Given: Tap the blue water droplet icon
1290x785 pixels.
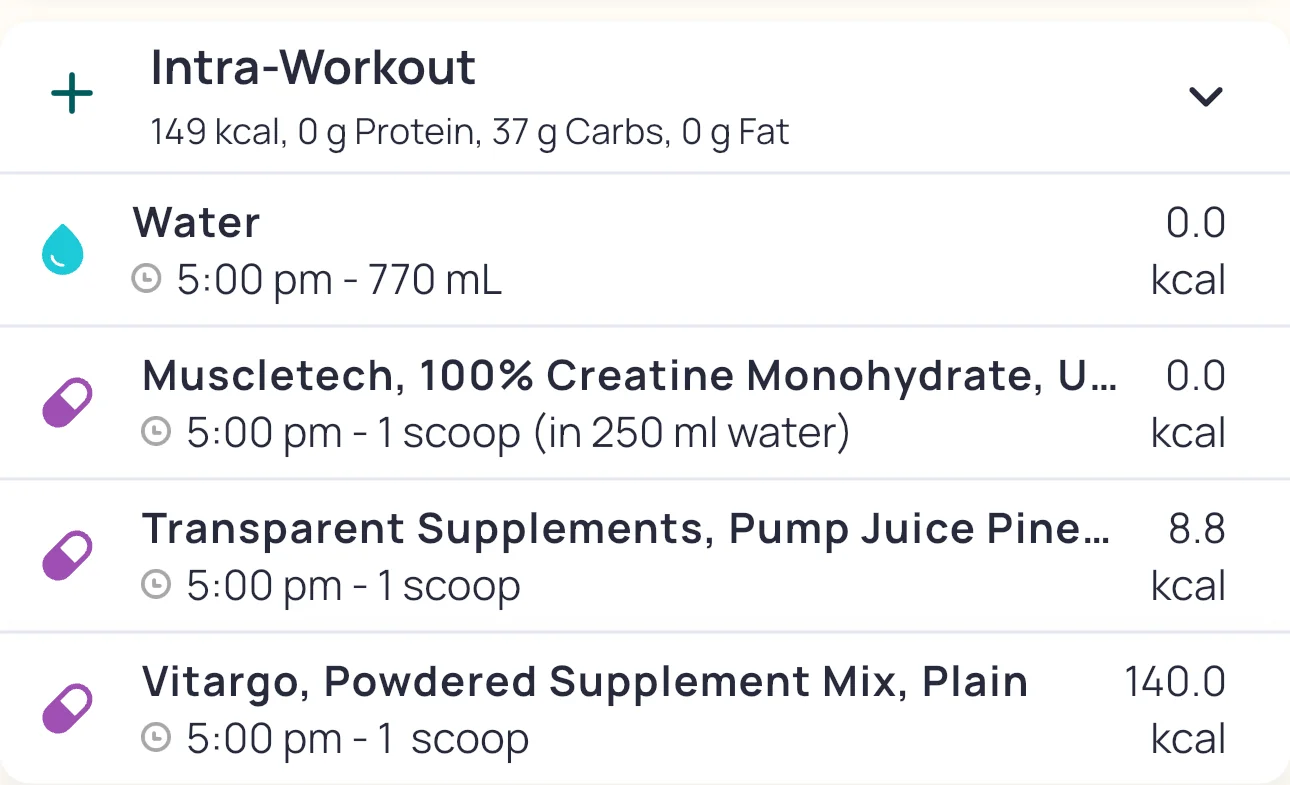Looking at the screenshot, I should (62, 249).
